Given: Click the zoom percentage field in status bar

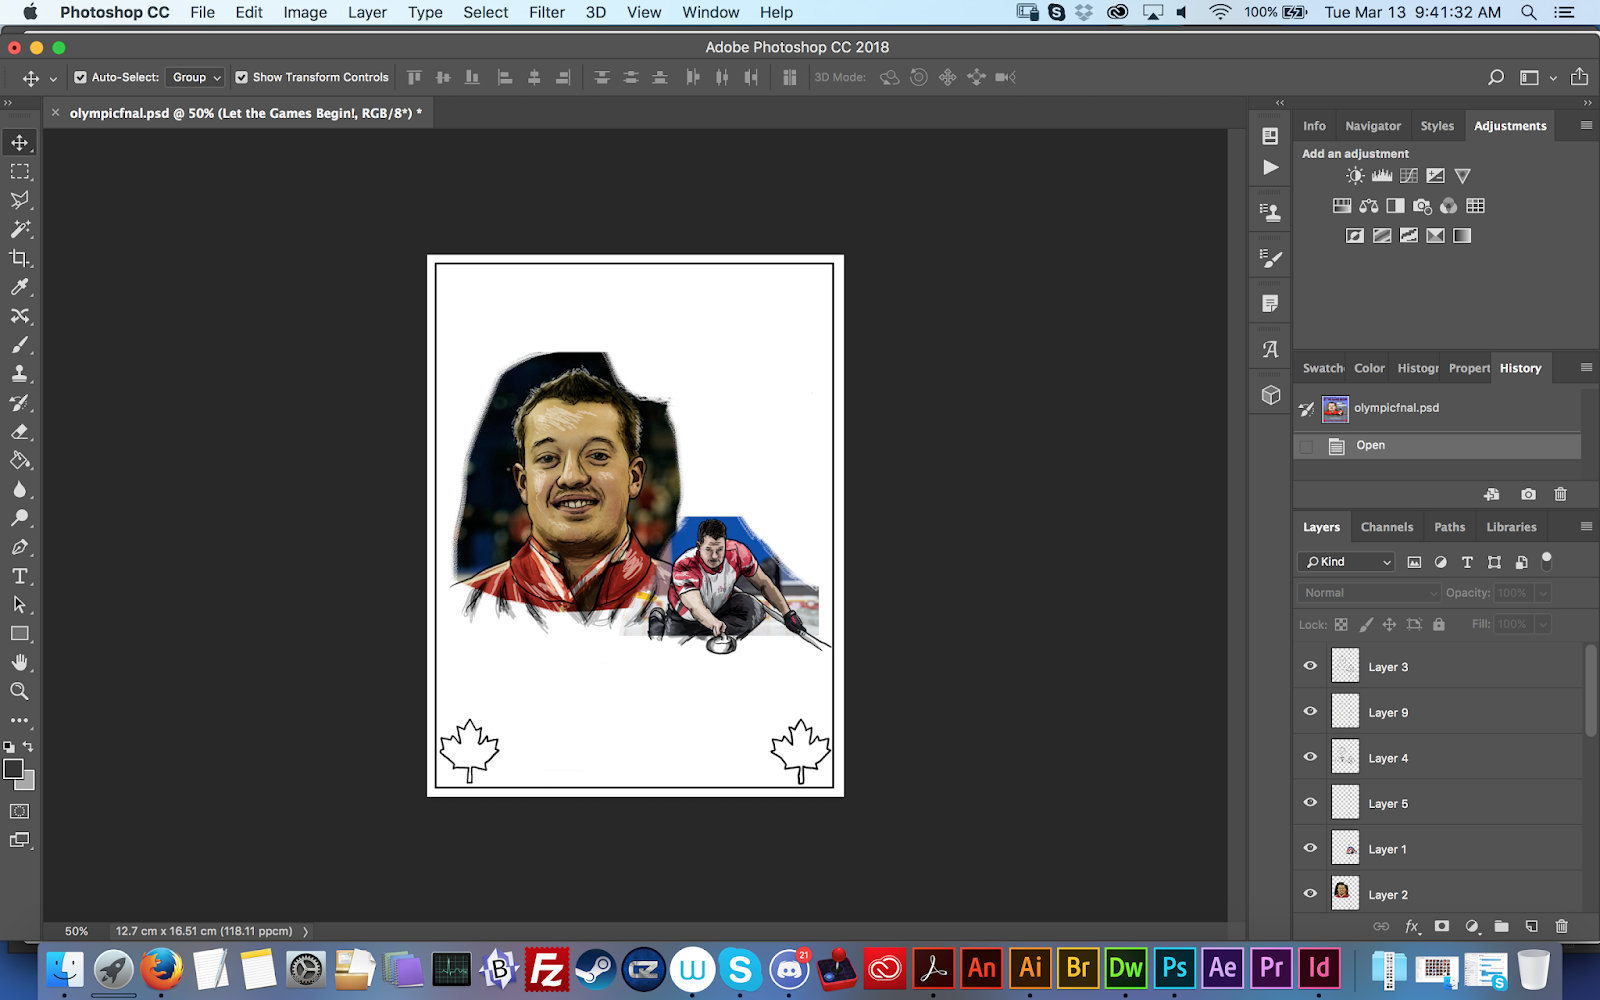Looking at the screenshot, I should [77, 931].
